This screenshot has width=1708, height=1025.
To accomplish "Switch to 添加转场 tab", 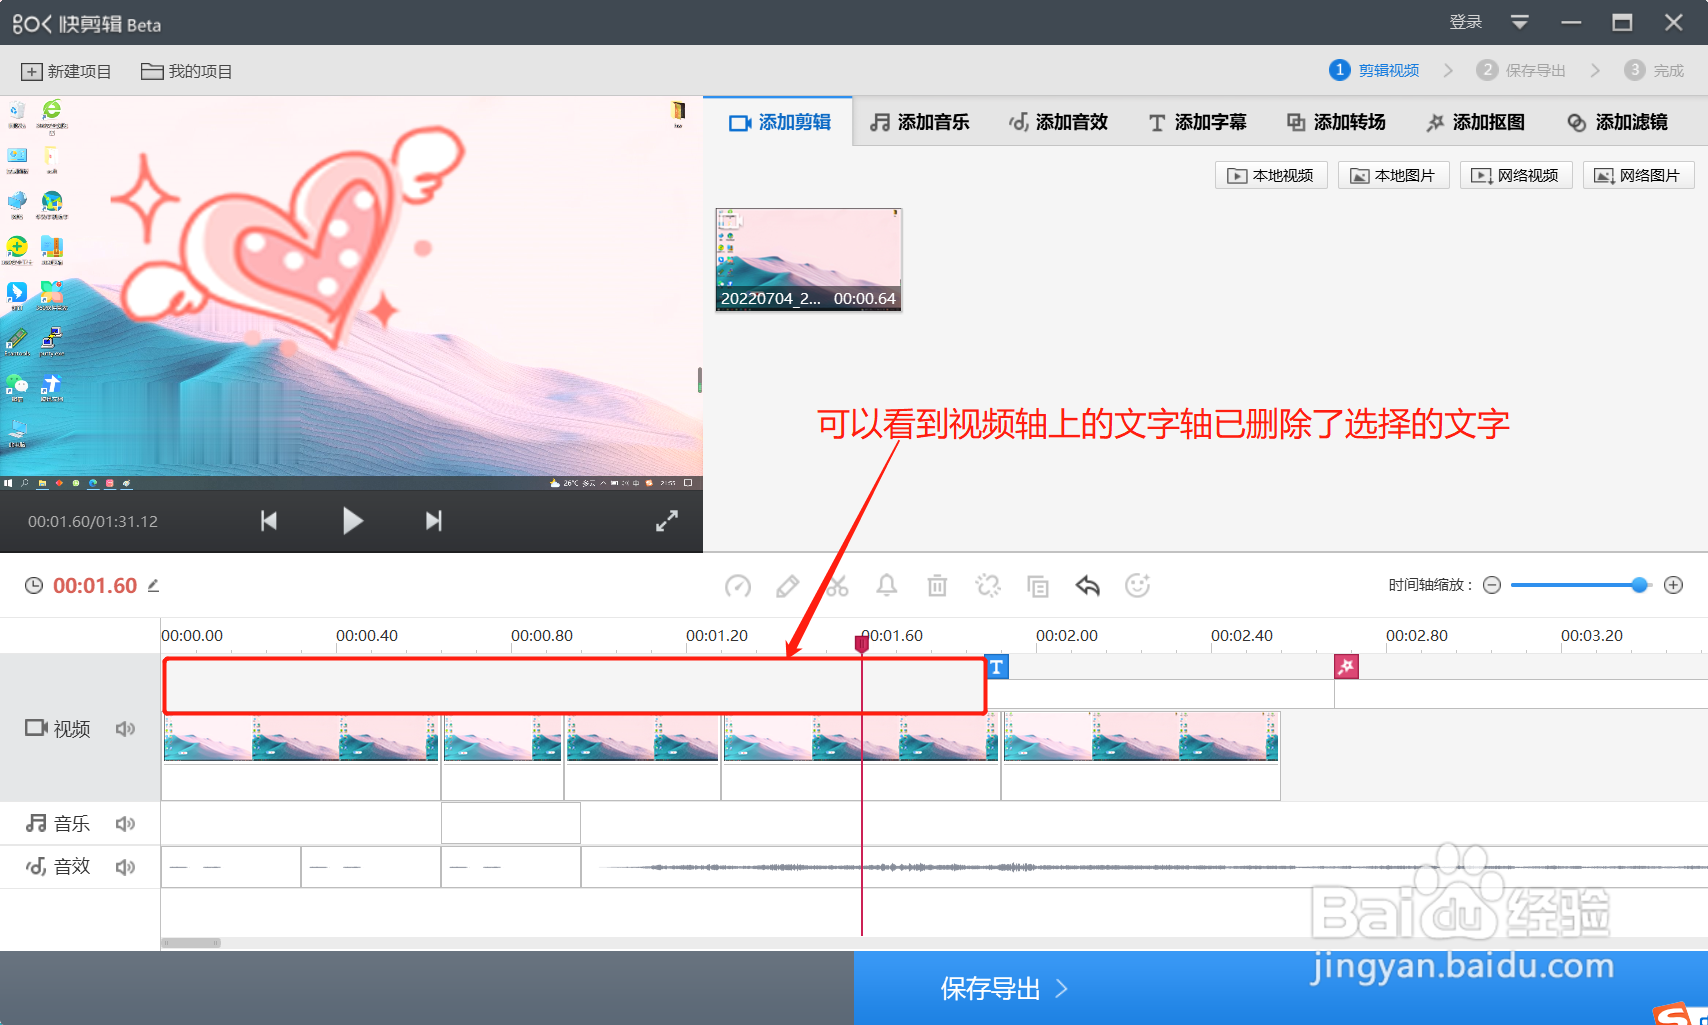I will [x=1336, y=122].
